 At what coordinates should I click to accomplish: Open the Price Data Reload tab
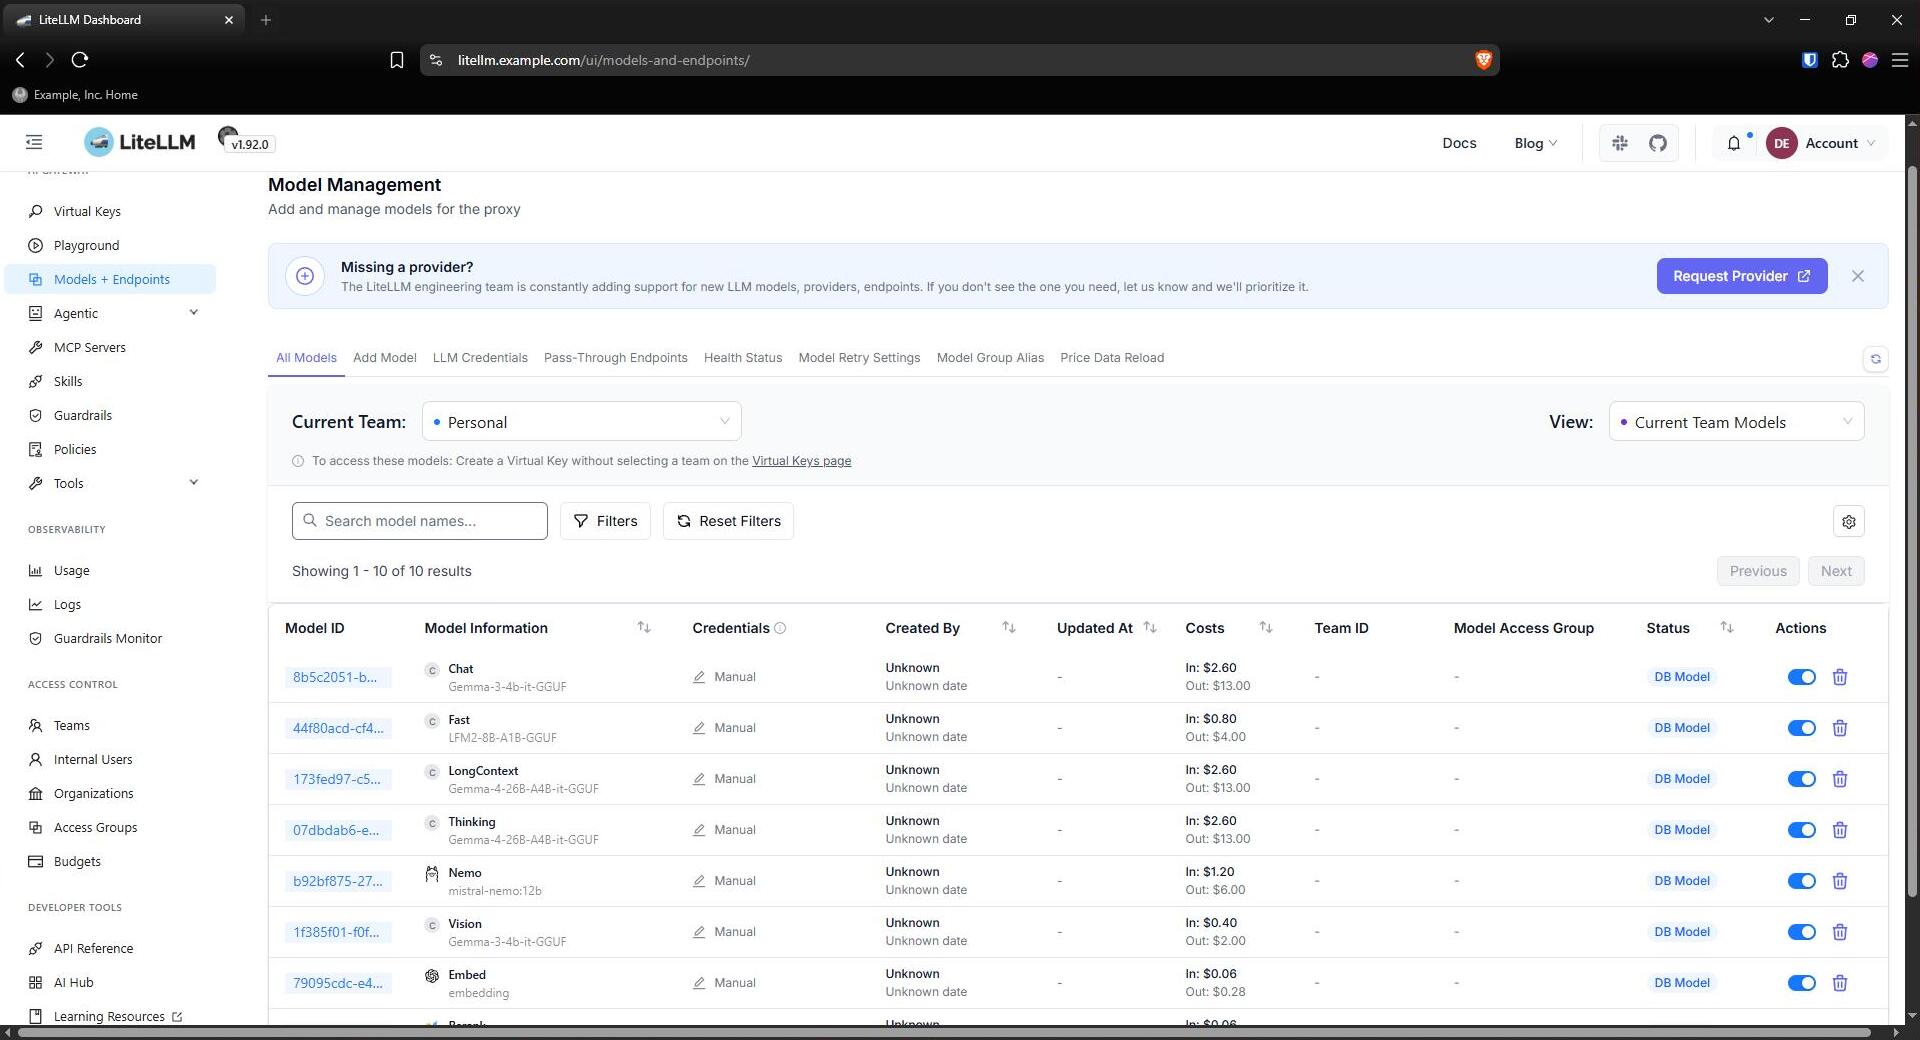click(1112, 358)
